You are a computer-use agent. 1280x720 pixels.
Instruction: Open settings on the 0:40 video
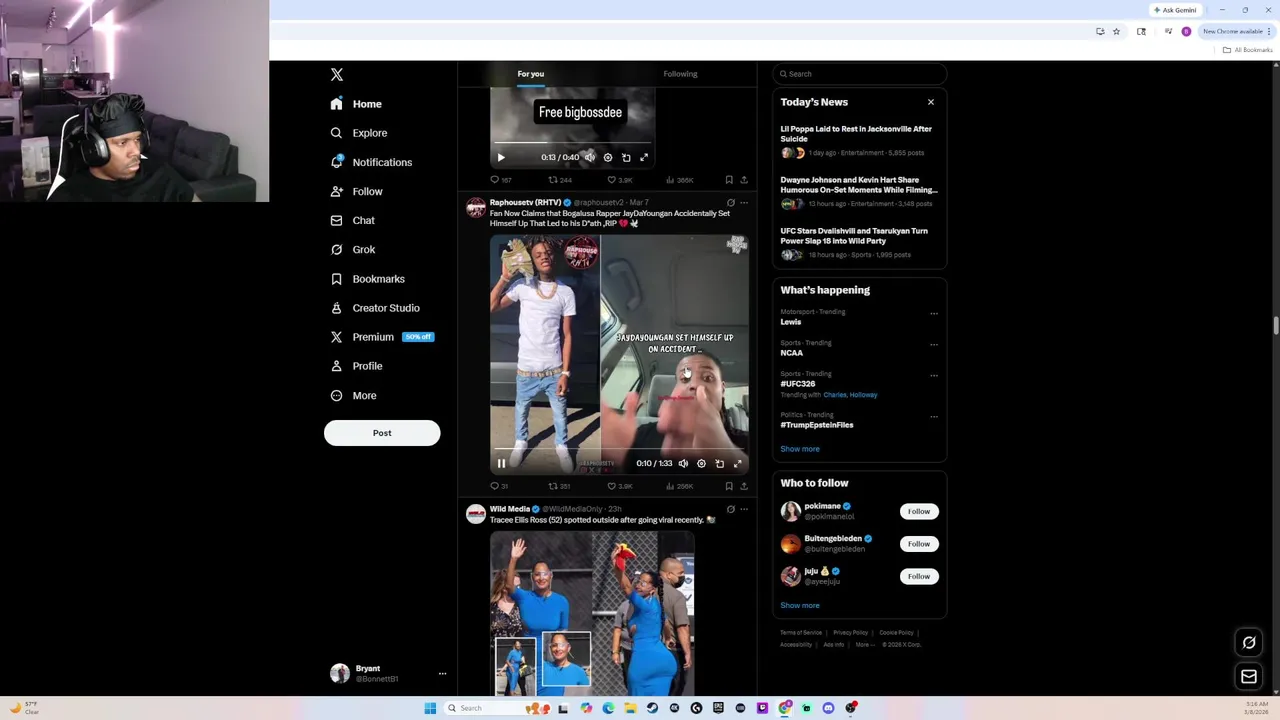coord(608,157)
